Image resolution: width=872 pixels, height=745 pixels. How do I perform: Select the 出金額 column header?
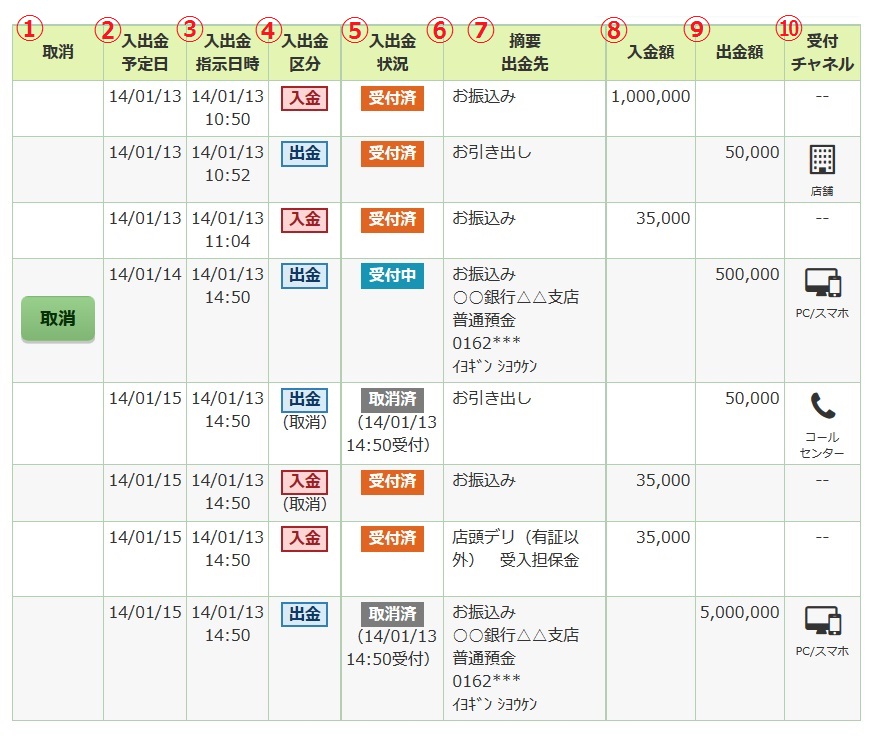tap(738, 52)
